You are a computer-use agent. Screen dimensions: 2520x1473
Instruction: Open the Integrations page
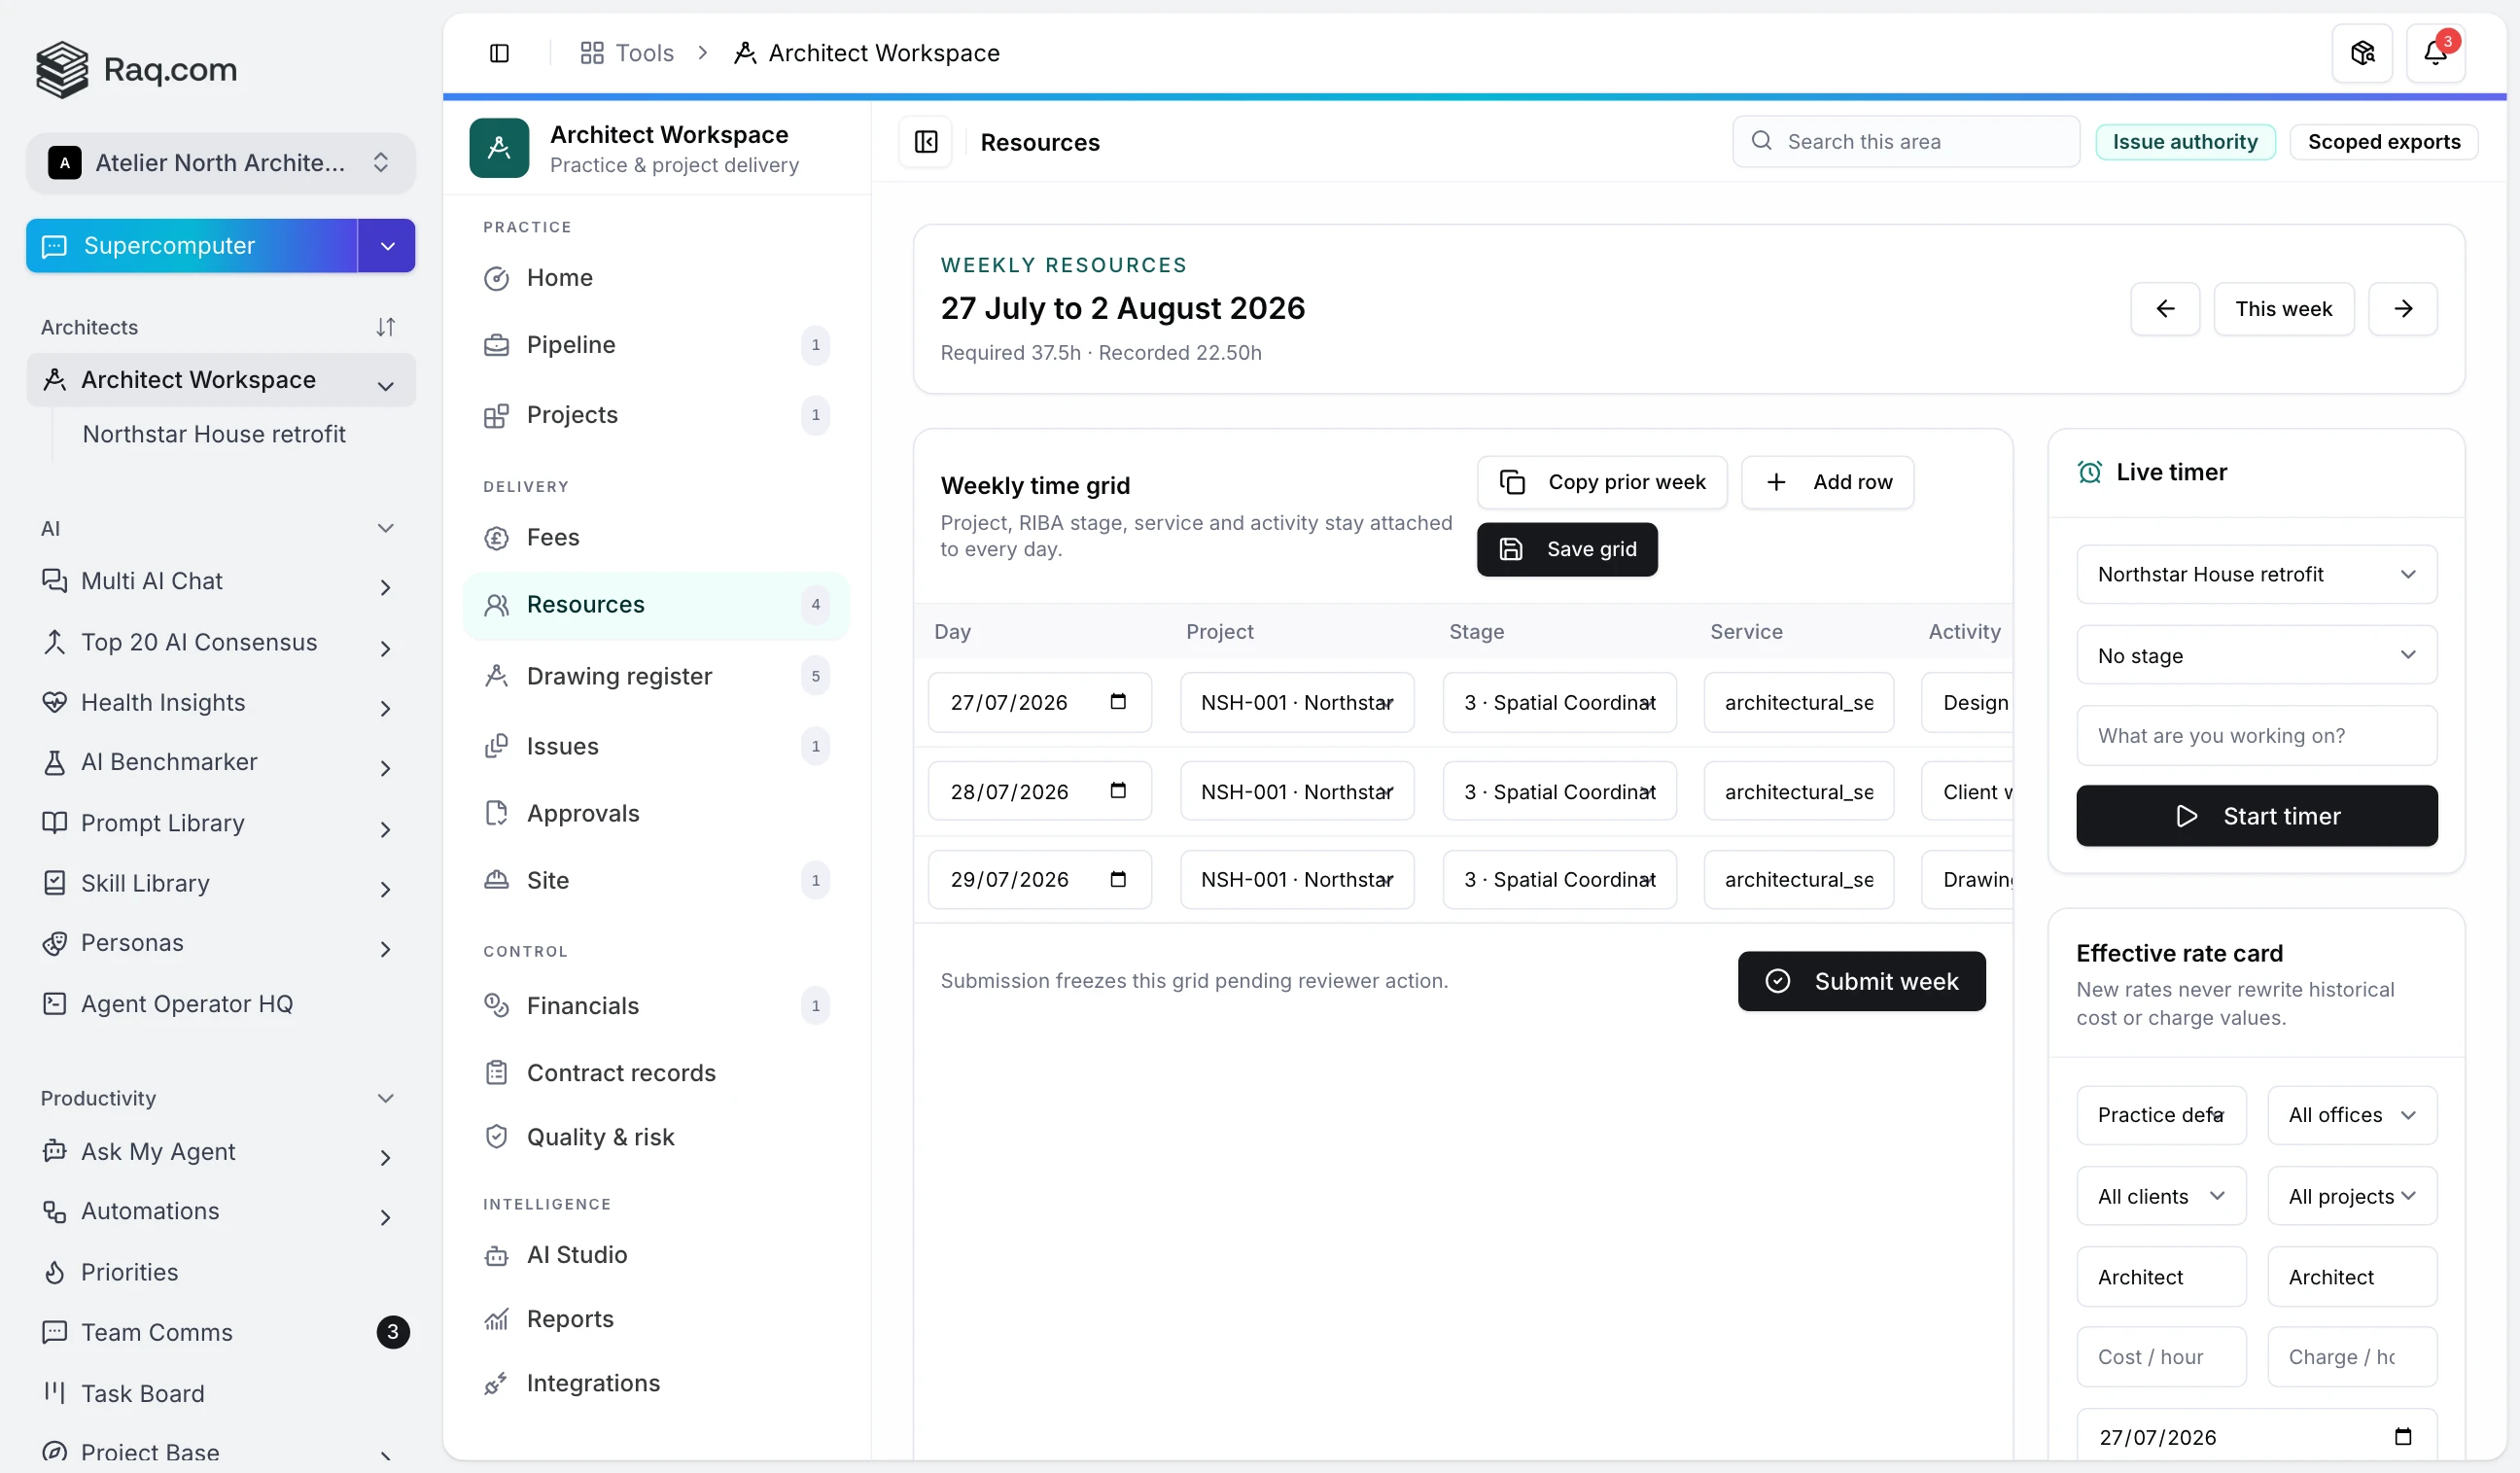[x=657, y=1383]
